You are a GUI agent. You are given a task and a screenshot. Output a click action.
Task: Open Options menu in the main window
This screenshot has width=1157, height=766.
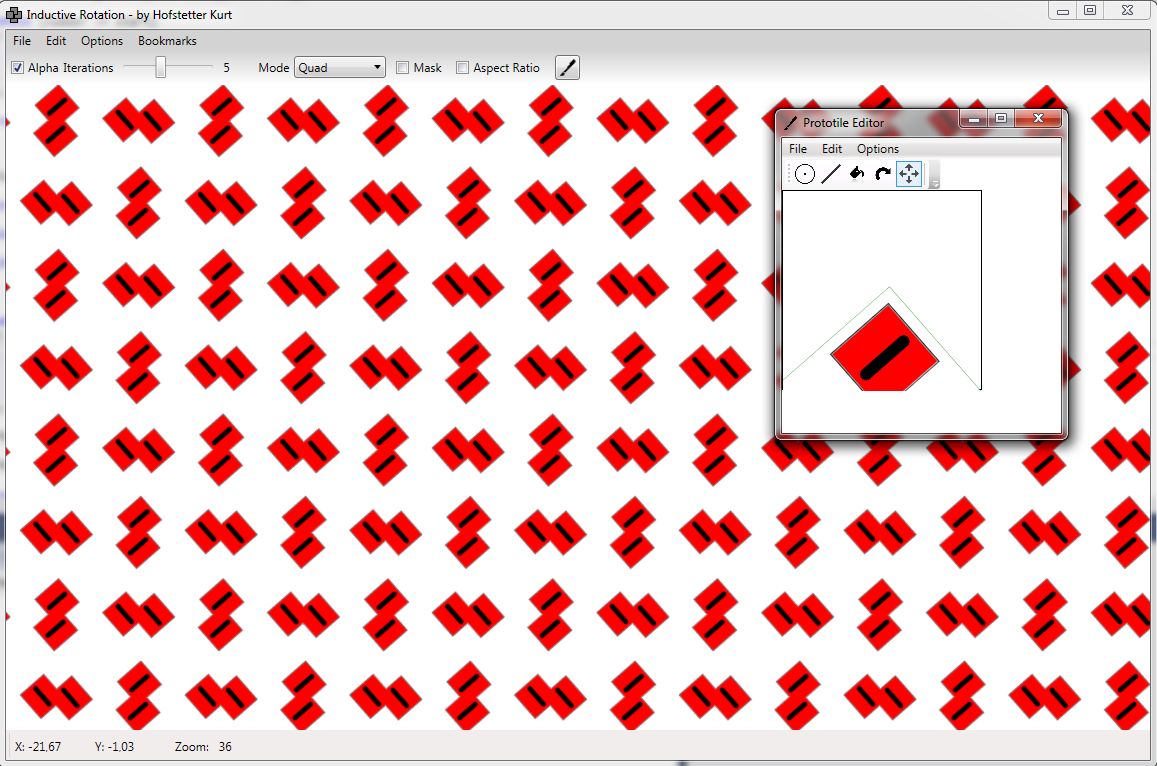pyautogui.click(x=102, y=41)
